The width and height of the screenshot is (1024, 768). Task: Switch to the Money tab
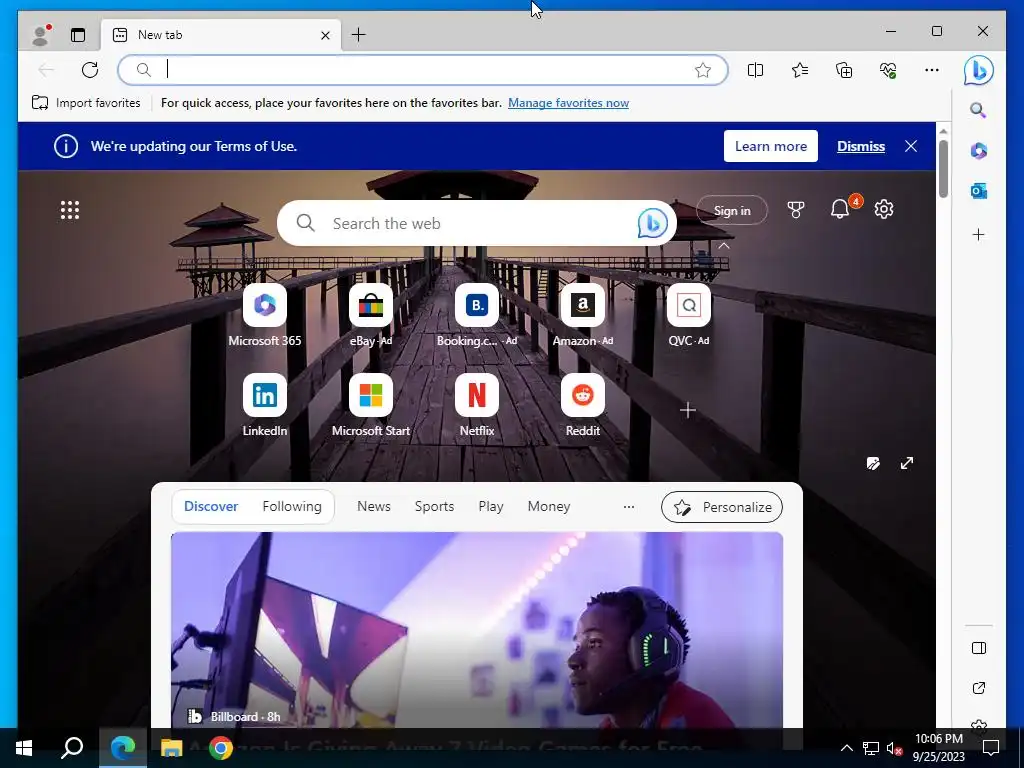(x=549, y=506)
